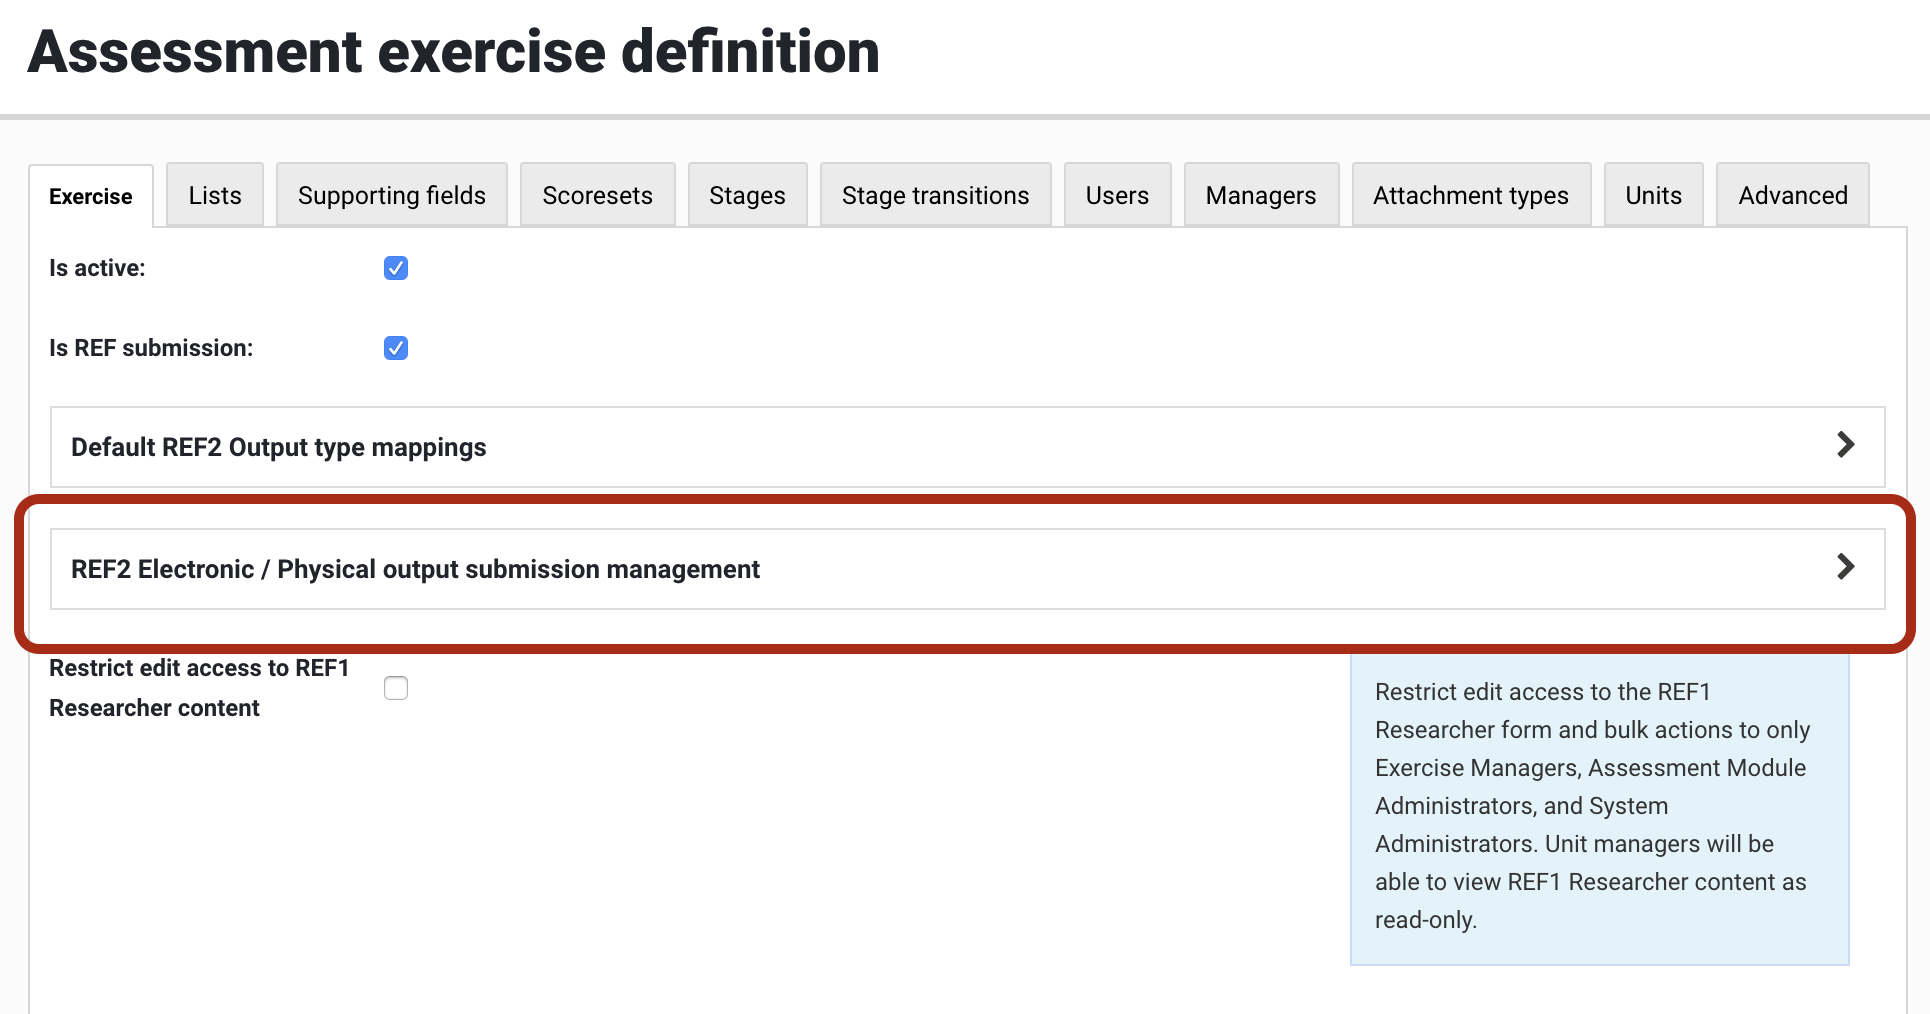The width and height of the screenshot is (1930, 1014).
Task: Switch to the Lists tab
Action: coord(215,195)
